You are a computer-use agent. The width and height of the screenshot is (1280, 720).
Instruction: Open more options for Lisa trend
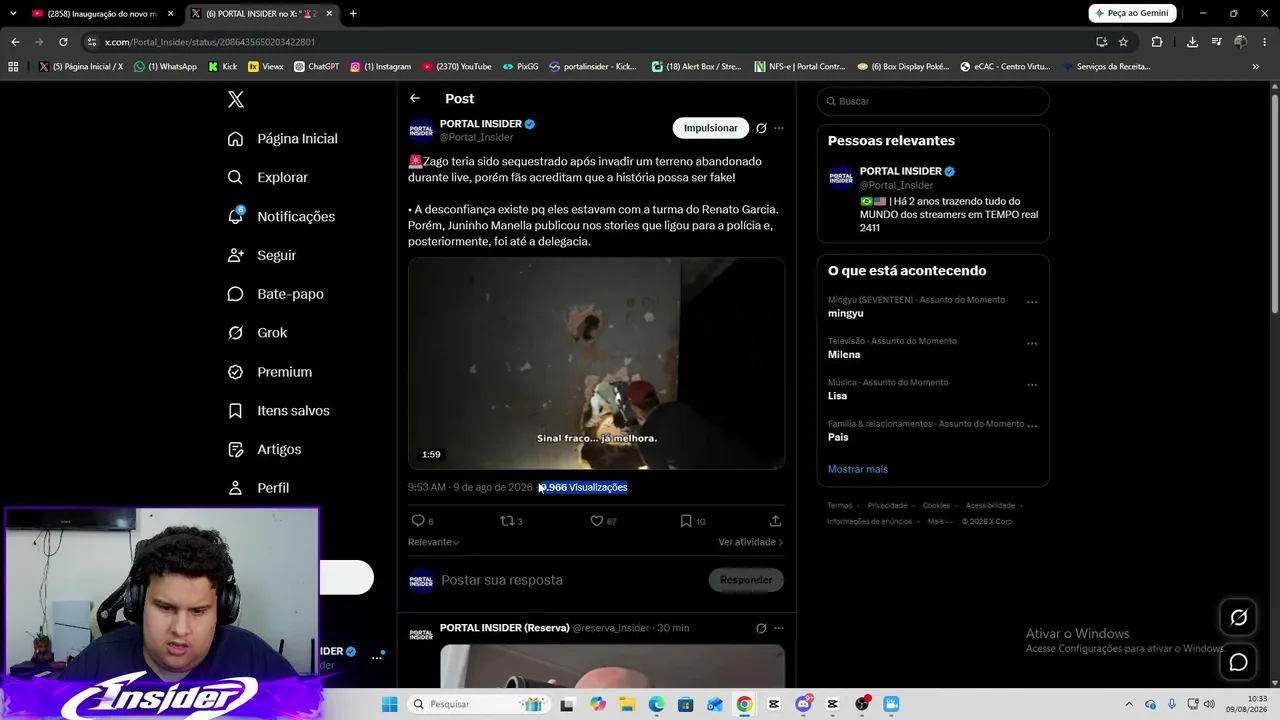click(1032, 384)
